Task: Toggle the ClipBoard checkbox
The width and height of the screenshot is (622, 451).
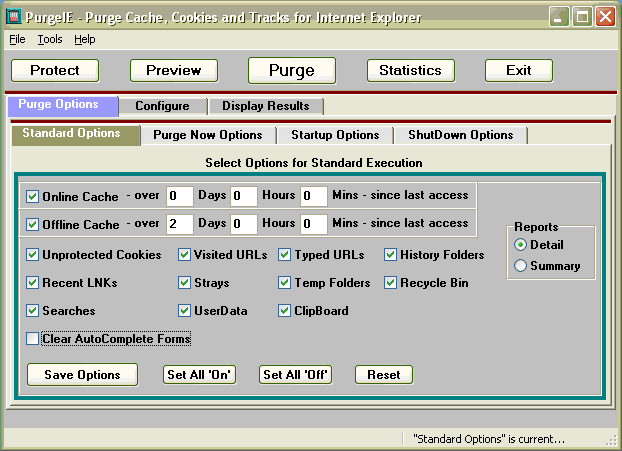Action: [284, 310]
